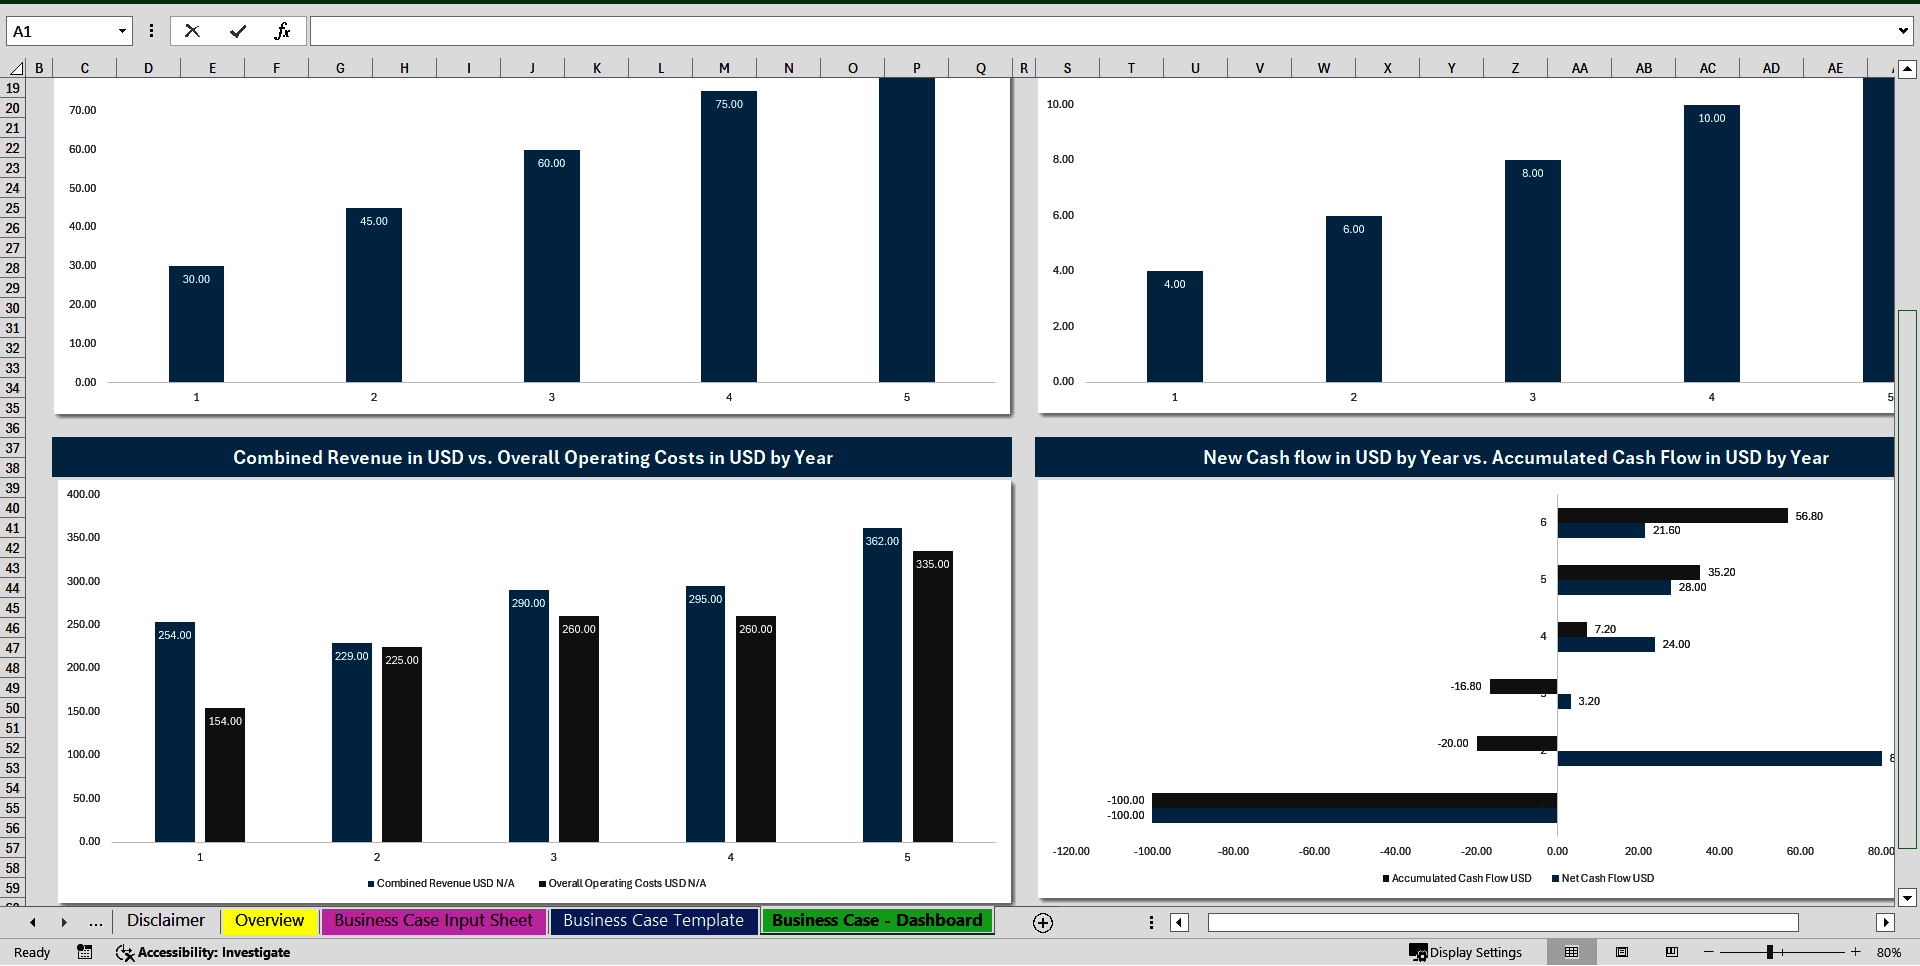Click the Enter checkmark icon in formula bar

click(x=237, y=30)
